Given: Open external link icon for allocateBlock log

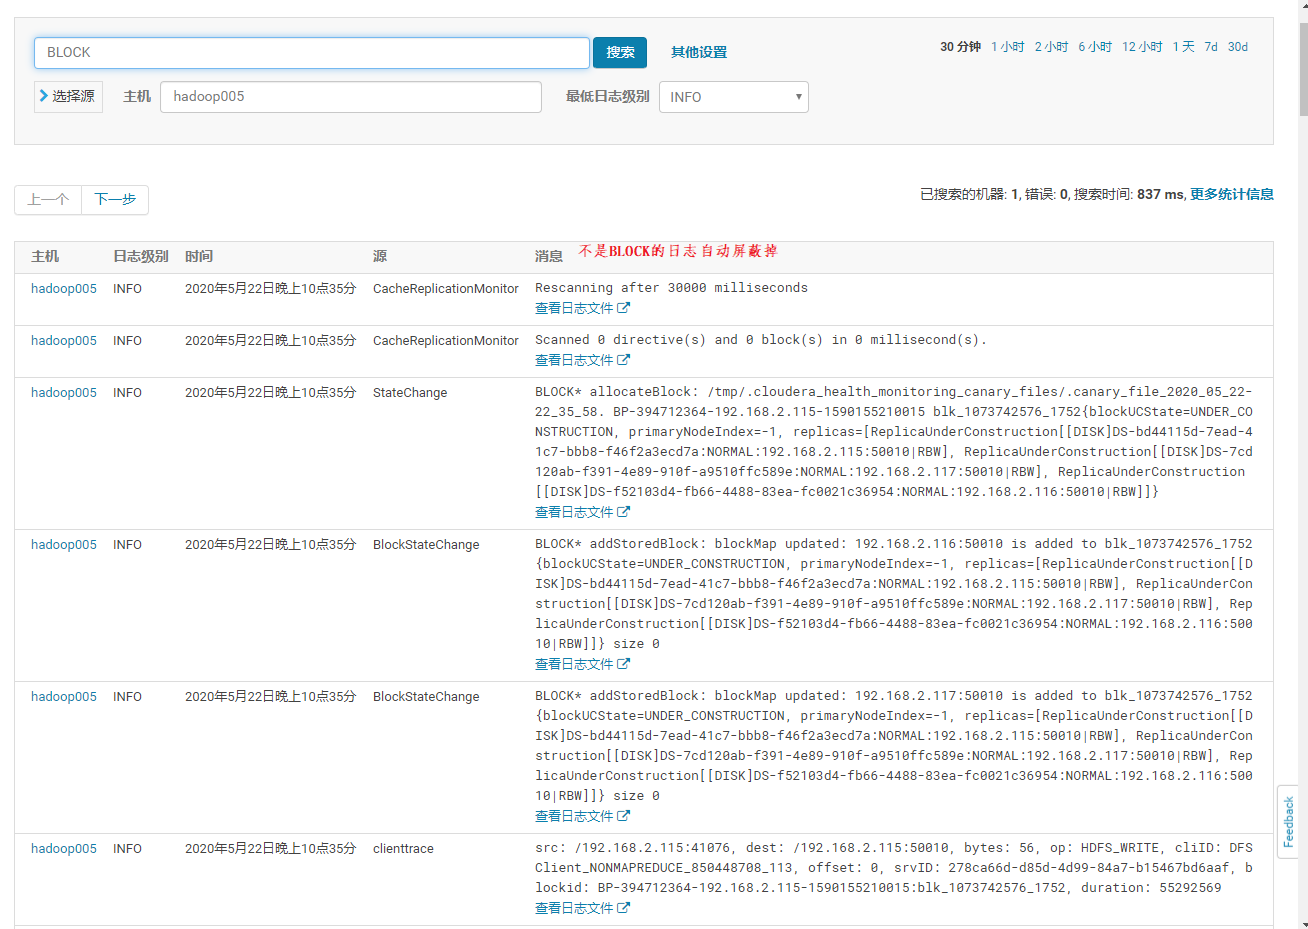Looking at the screenshot, I should point(624,512).
